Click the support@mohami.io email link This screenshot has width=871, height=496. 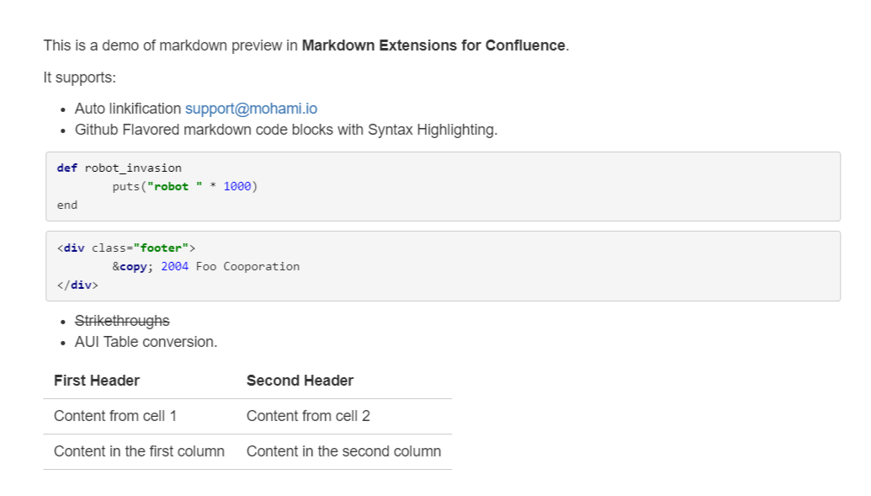pos(251,108)
